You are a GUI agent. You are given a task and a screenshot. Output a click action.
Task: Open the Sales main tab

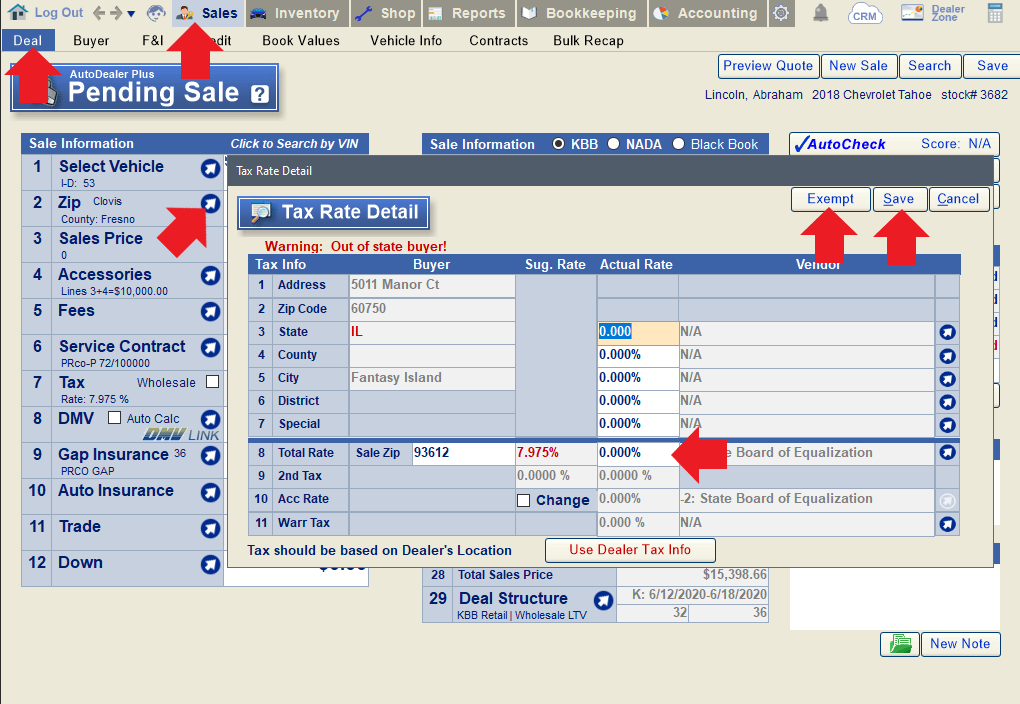point(208,13)
